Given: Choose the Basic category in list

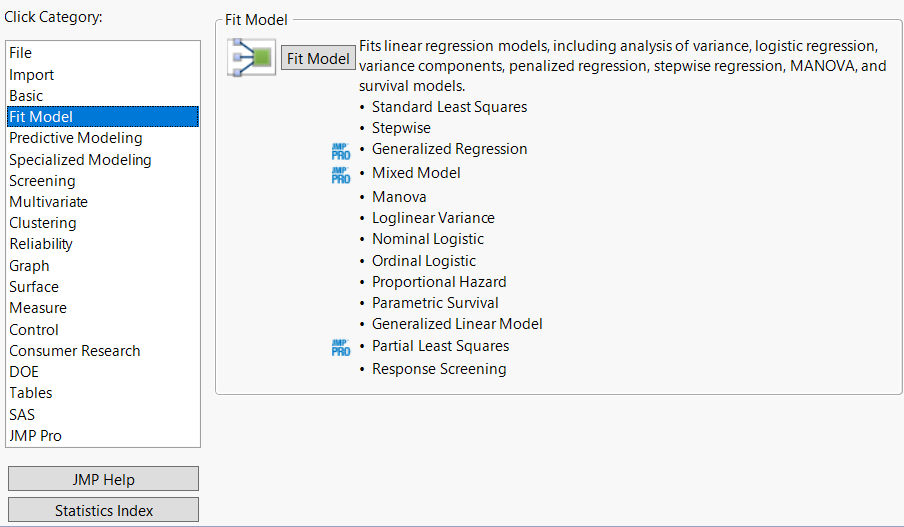Looking at the screenshot, I should [26, 96].
